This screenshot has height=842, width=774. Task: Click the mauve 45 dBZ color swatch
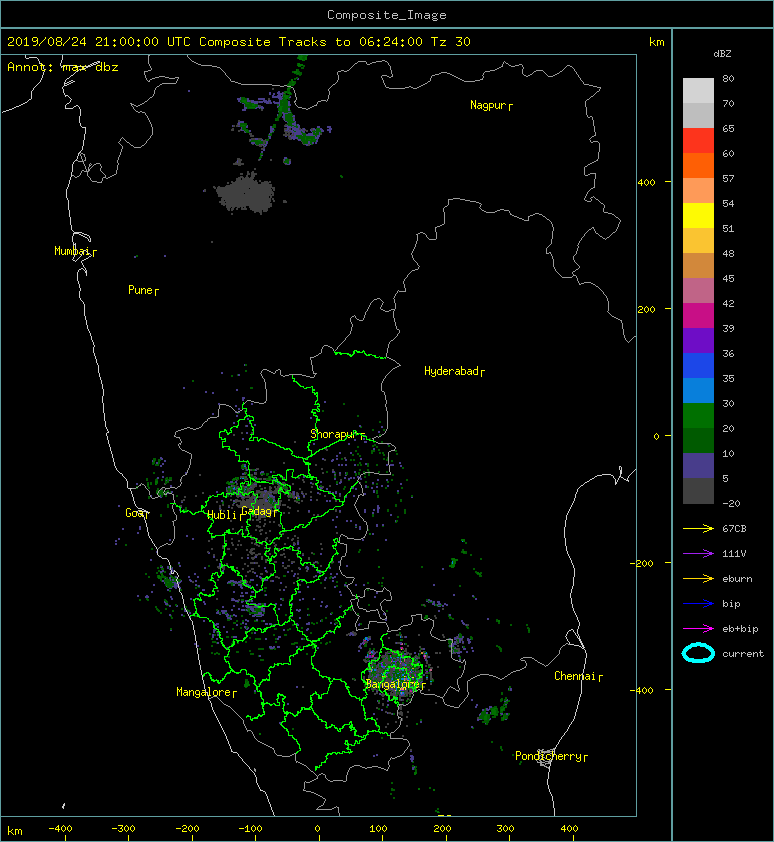[698, 291]
